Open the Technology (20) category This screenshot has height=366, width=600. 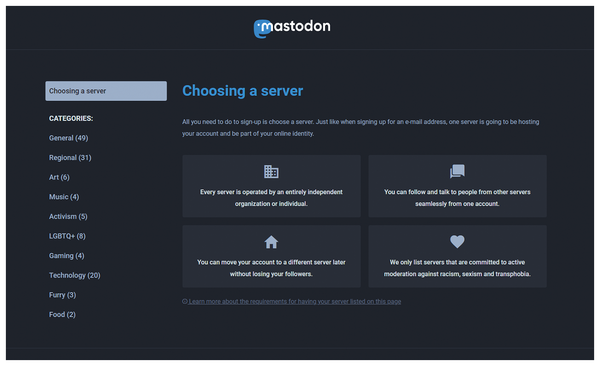click(75, 275)
